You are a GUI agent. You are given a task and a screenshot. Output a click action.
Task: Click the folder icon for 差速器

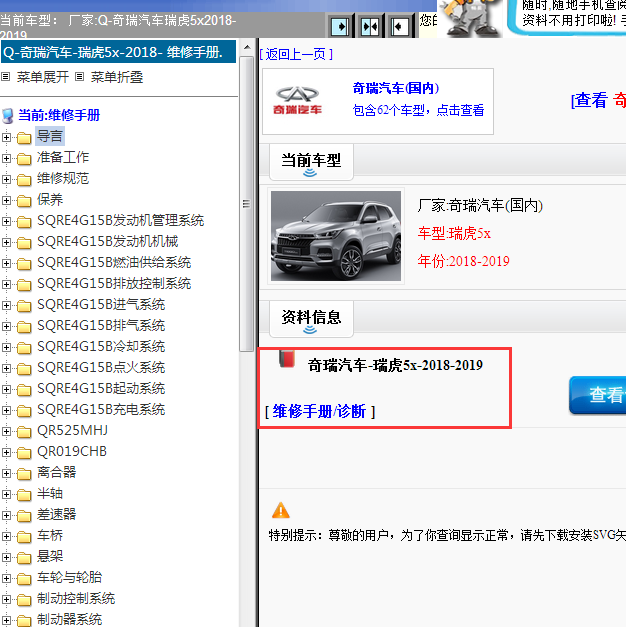coord(24,516)
